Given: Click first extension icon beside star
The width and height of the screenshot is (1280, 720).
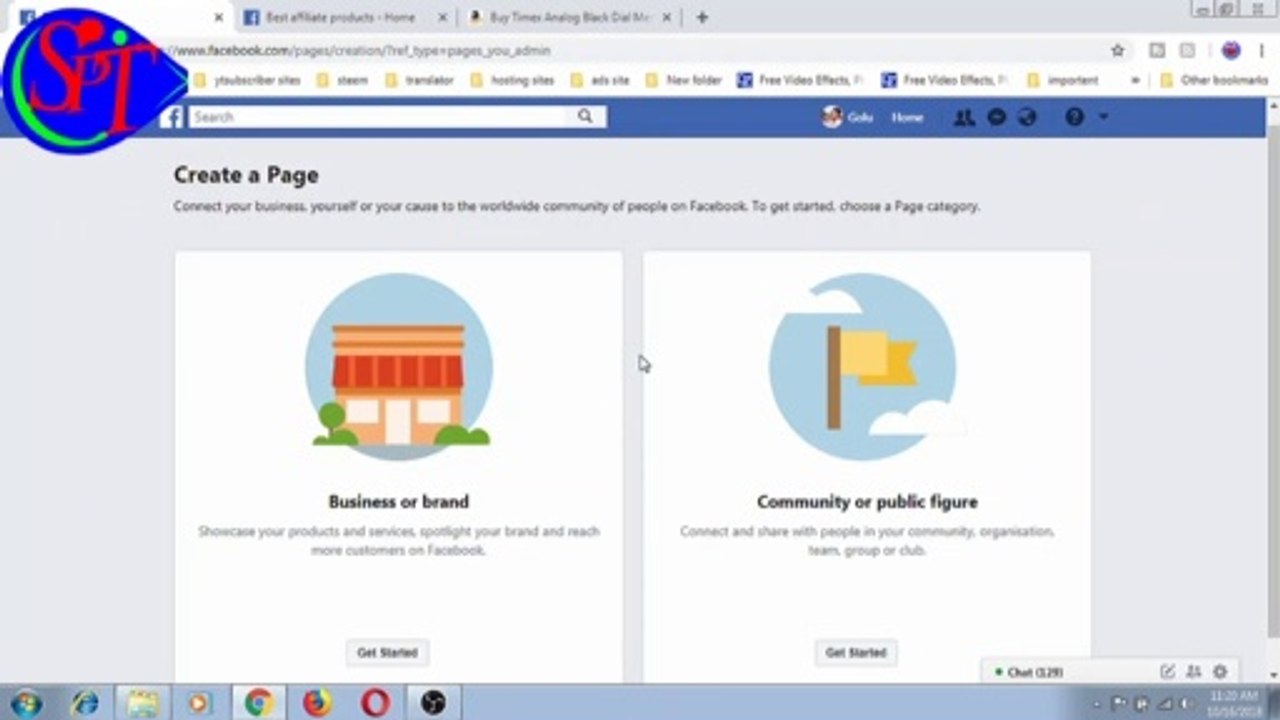Looking at the screenshot, I should [x=1157, y=50].
